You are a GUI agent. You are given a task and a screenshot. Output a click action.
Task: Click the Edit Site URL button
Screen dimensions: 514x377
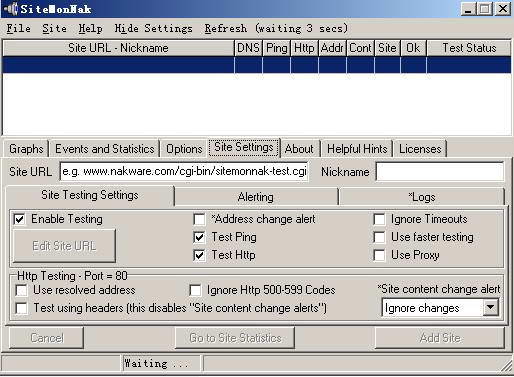pyautogui.click(x=64, y=246)
